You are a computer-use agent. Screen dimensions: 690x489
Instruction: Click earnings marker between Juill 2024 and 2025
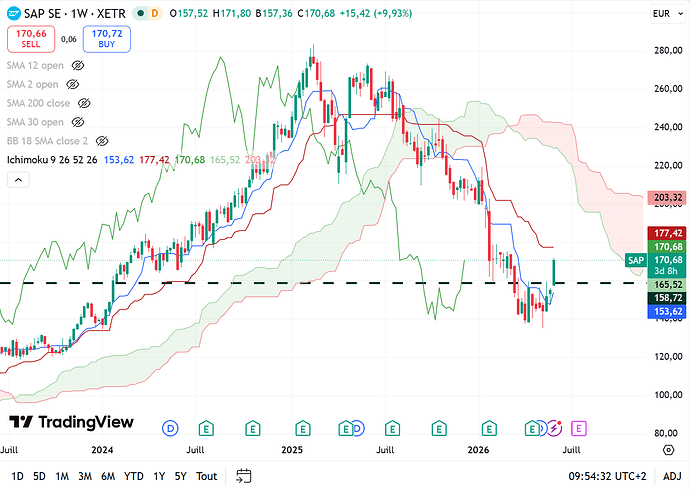pos(253,428)
